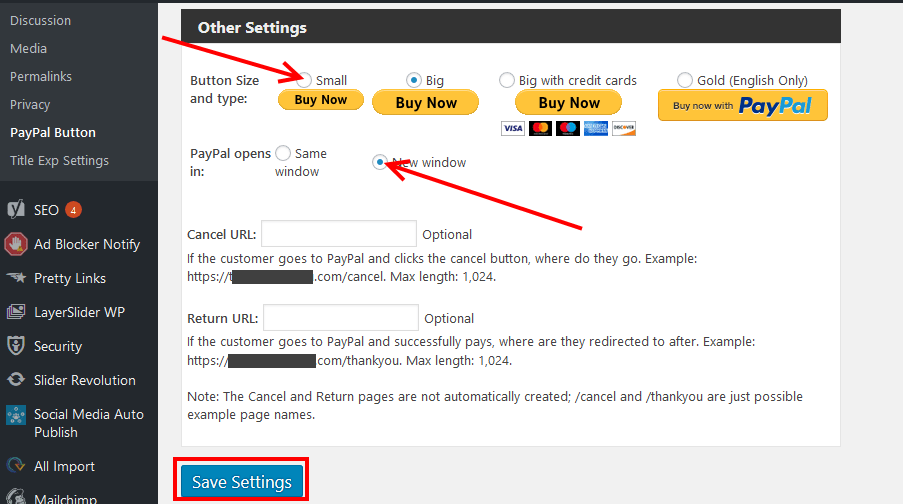Click the 'Button Size and type:' label

point(225,89)
